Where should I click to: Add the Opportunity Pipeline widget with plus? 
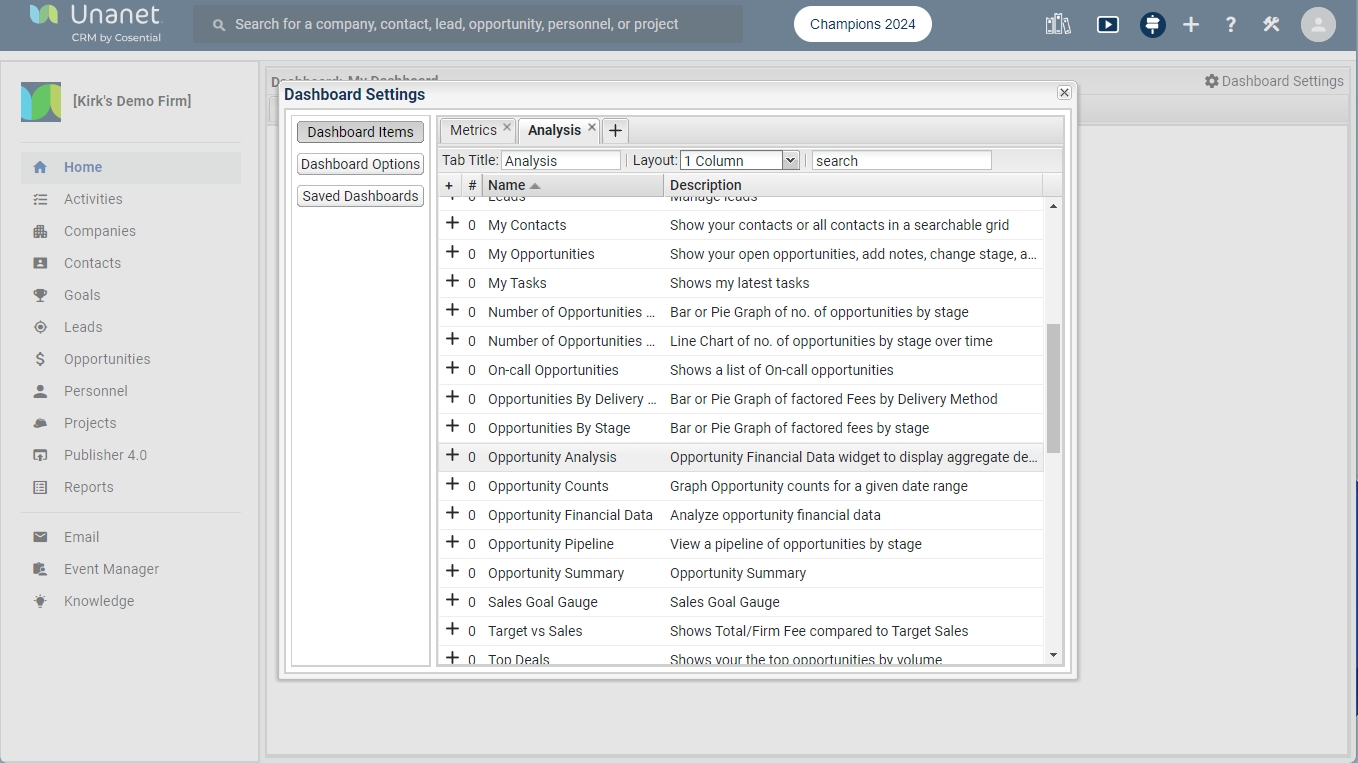point(452,543)
